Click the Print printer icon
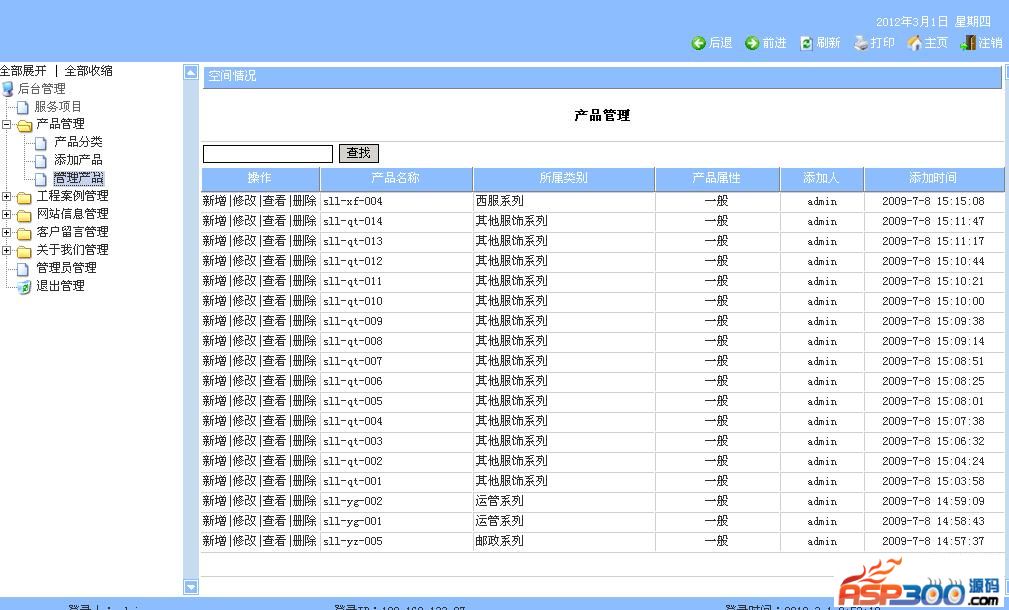This screenshot has height=610, width=1009. pos(861,43)
